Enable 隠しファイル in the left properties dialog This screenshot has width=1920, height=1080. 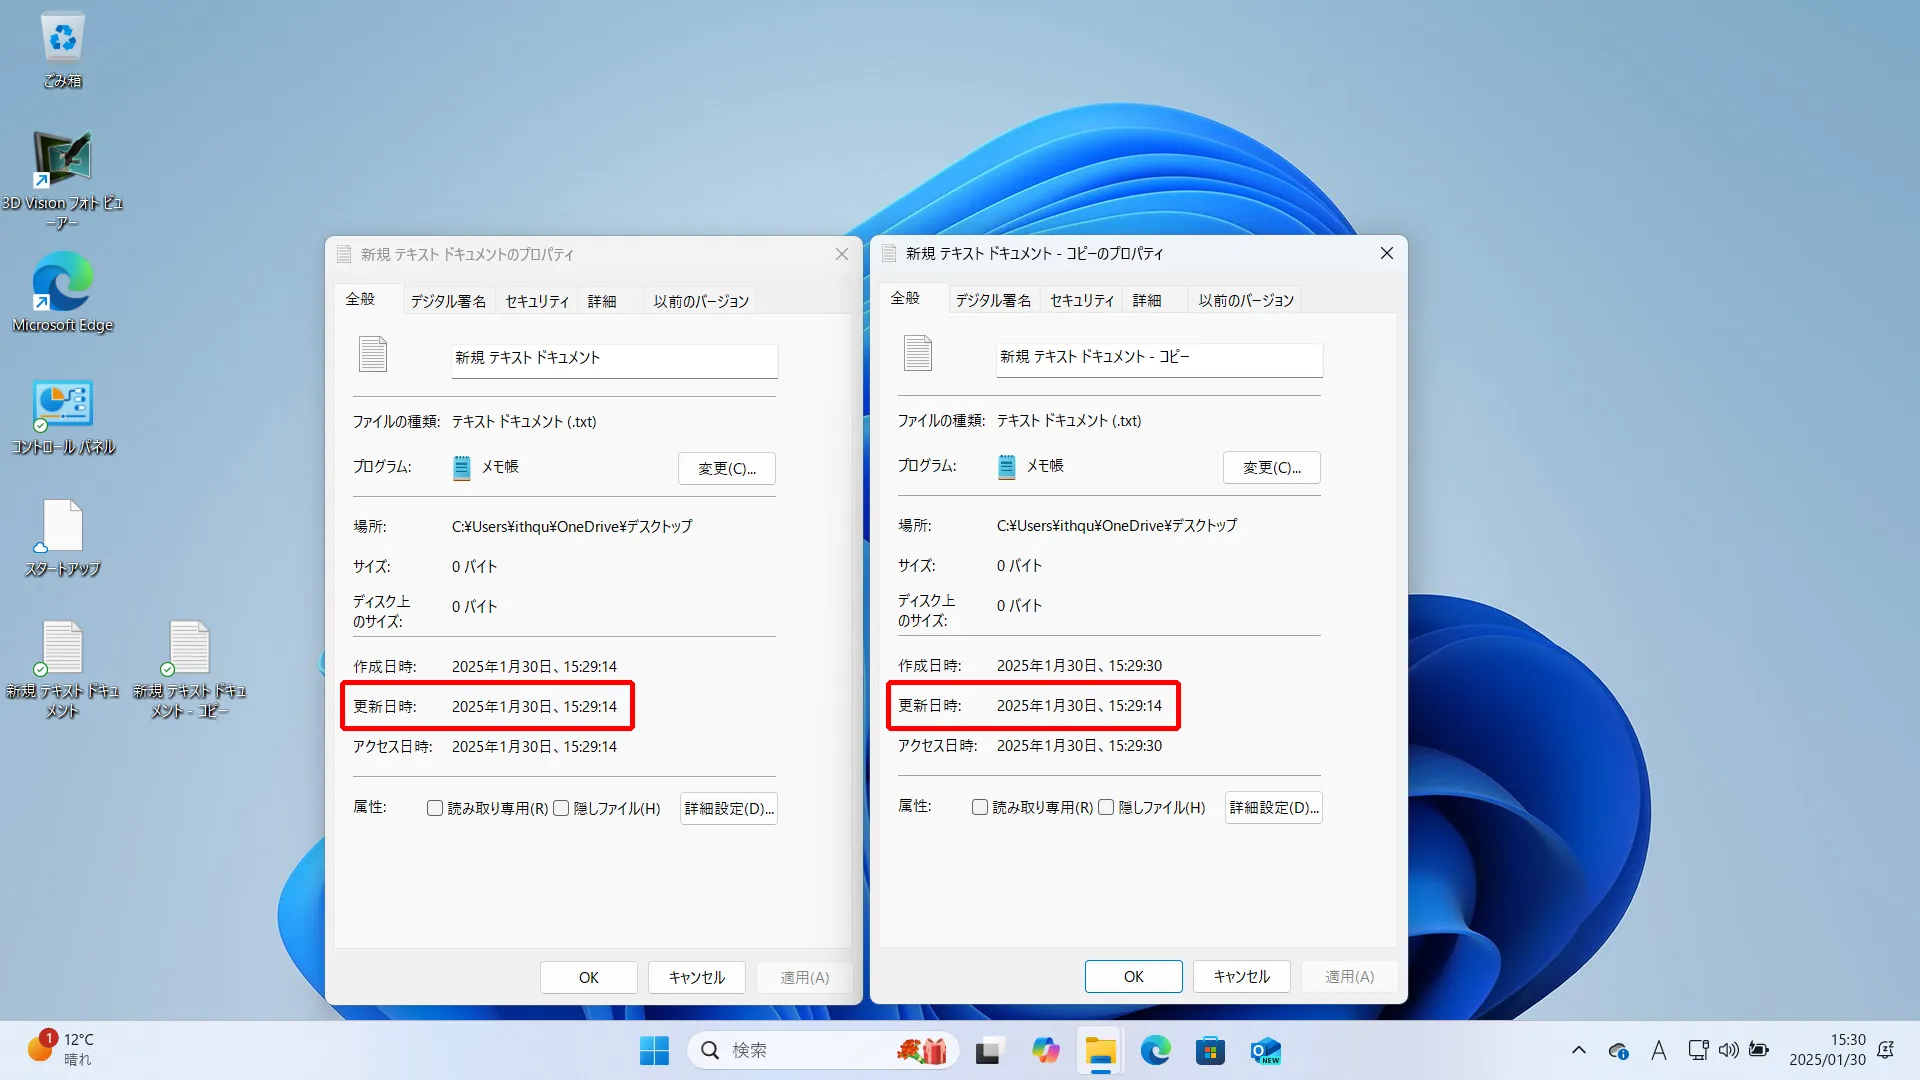(561, 808)
